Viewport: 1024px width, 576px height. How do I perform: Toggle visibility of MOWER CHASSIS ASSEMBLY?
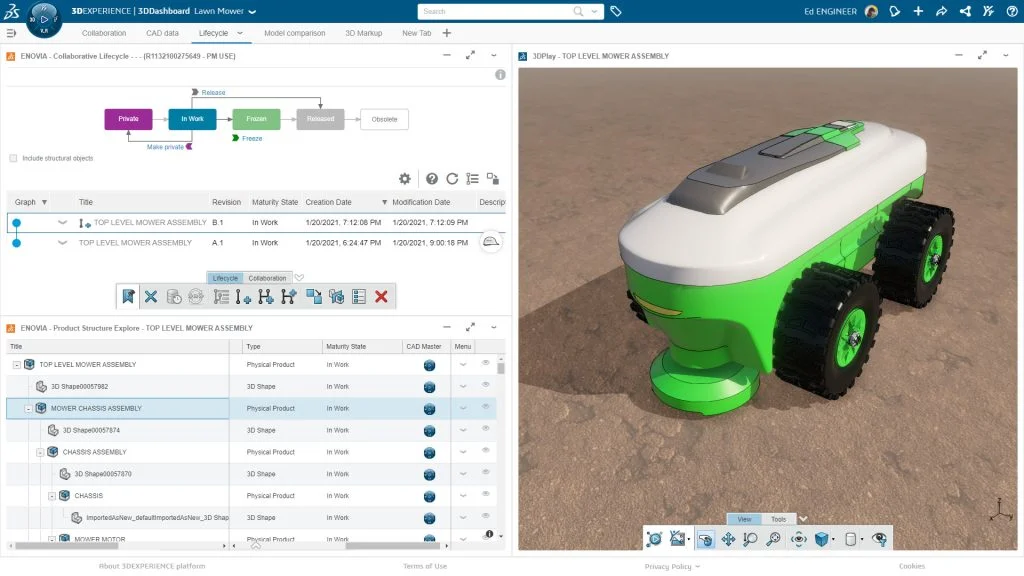[486, 408]
